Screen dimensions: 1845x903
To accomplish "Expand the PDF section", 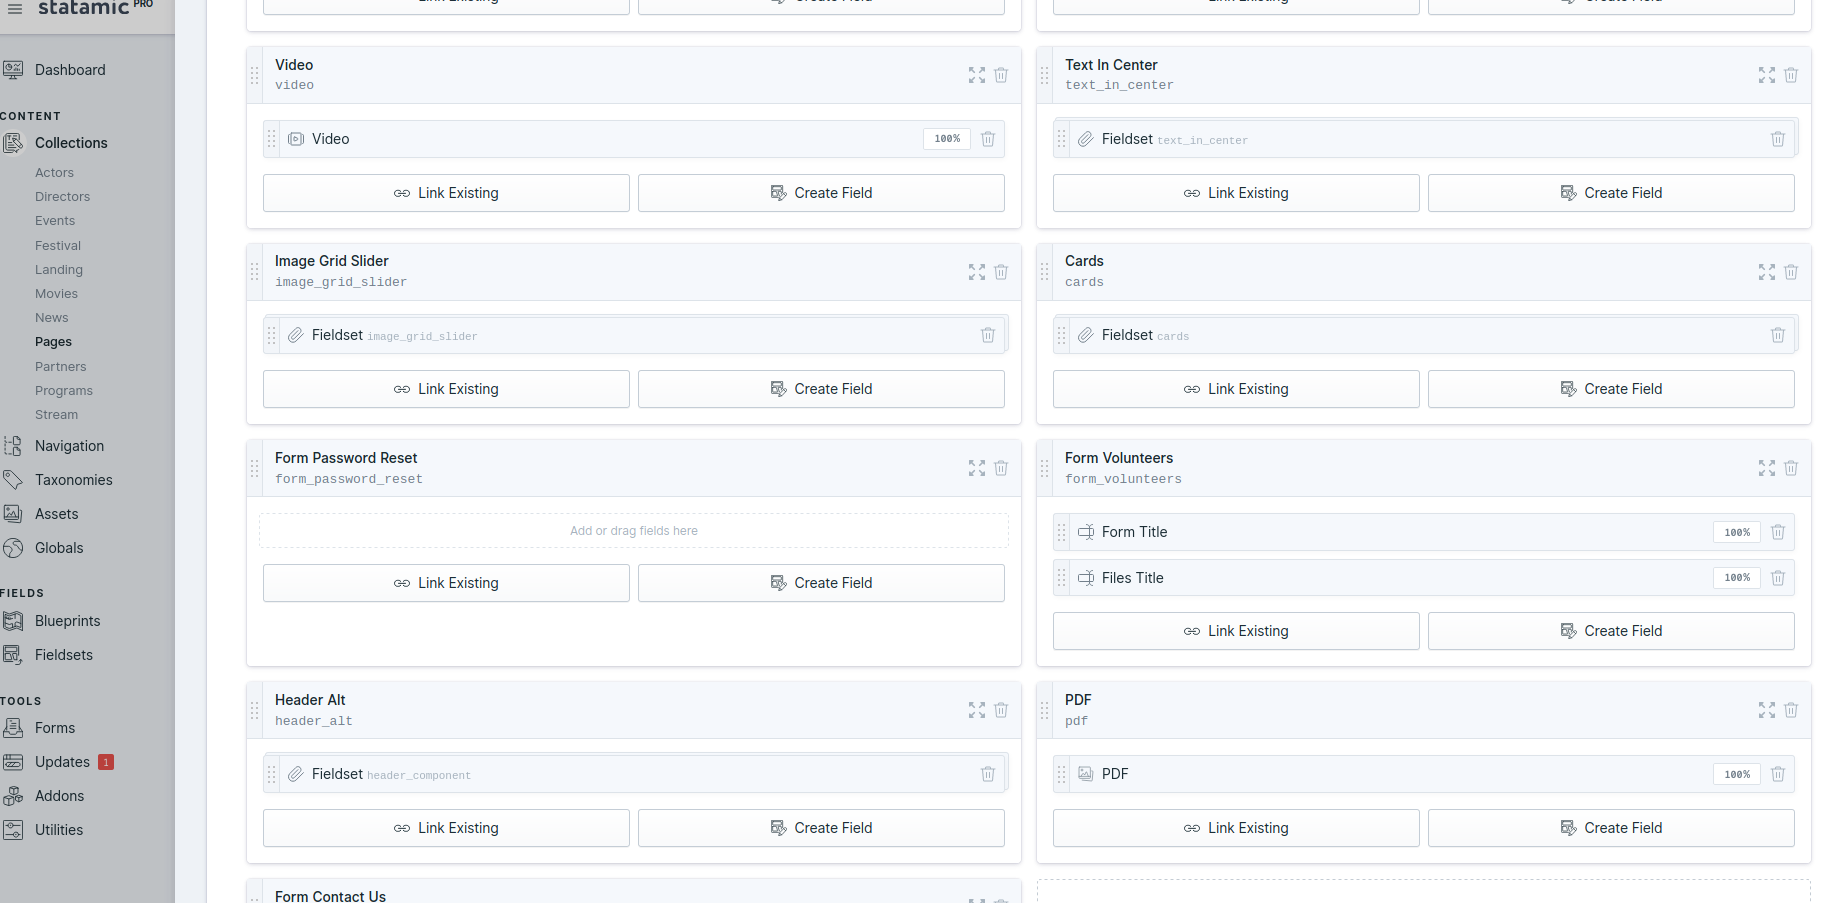I will [1767, 710].
